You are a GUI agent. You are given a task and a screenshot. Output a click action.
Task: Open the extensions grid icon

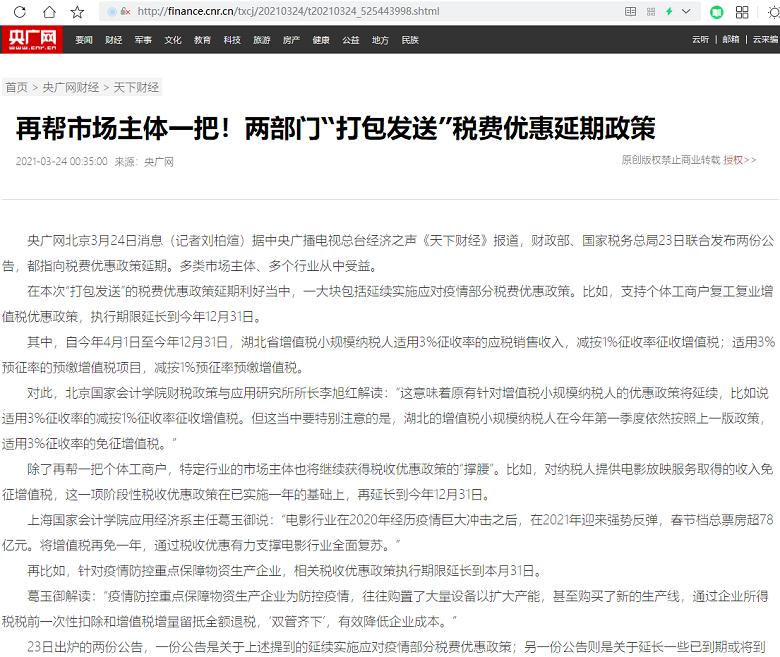(x=742, y=12)
